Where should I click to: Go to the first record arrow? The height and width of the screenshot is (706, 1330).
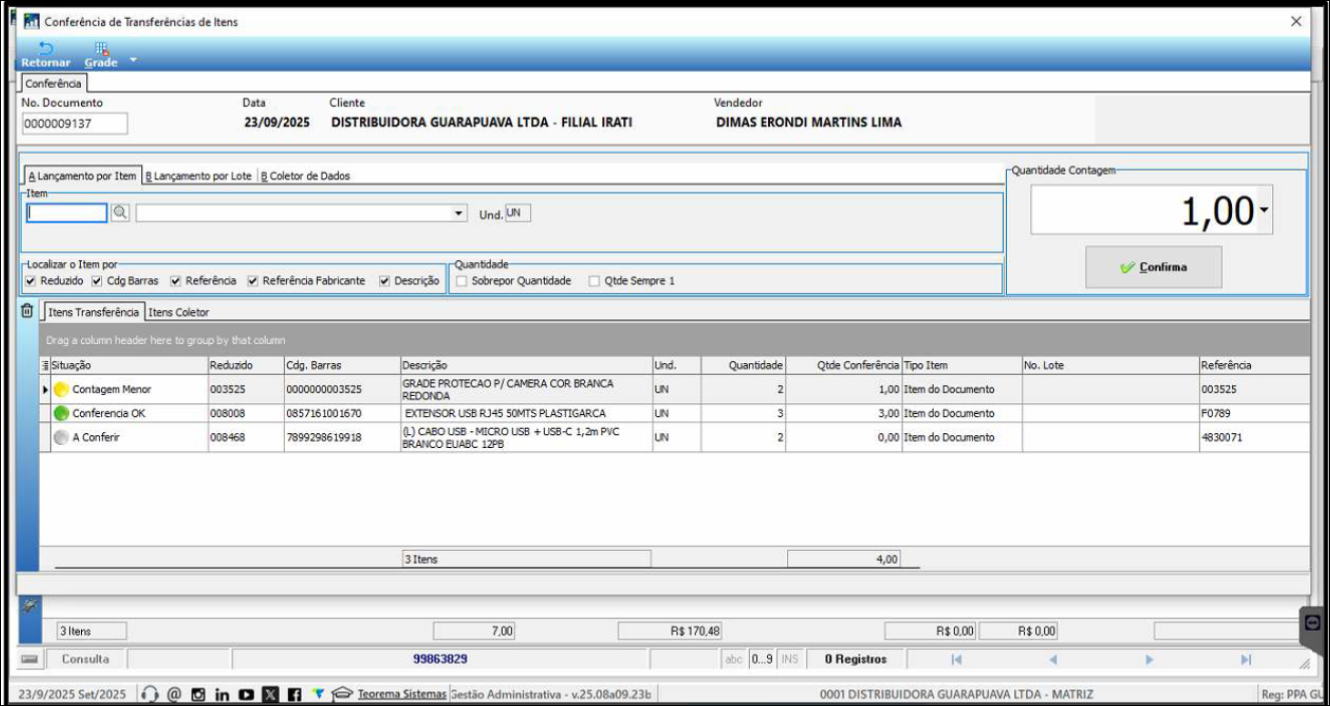[956, 660]
